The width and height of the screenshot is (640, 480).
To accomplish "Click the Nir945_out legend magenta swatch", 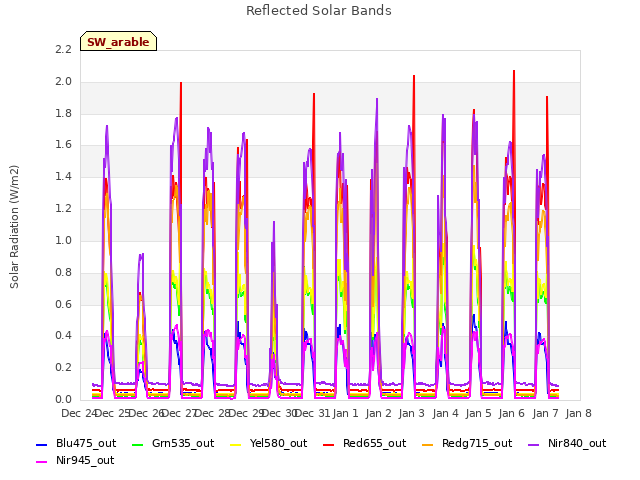I will tap(42, 462).
